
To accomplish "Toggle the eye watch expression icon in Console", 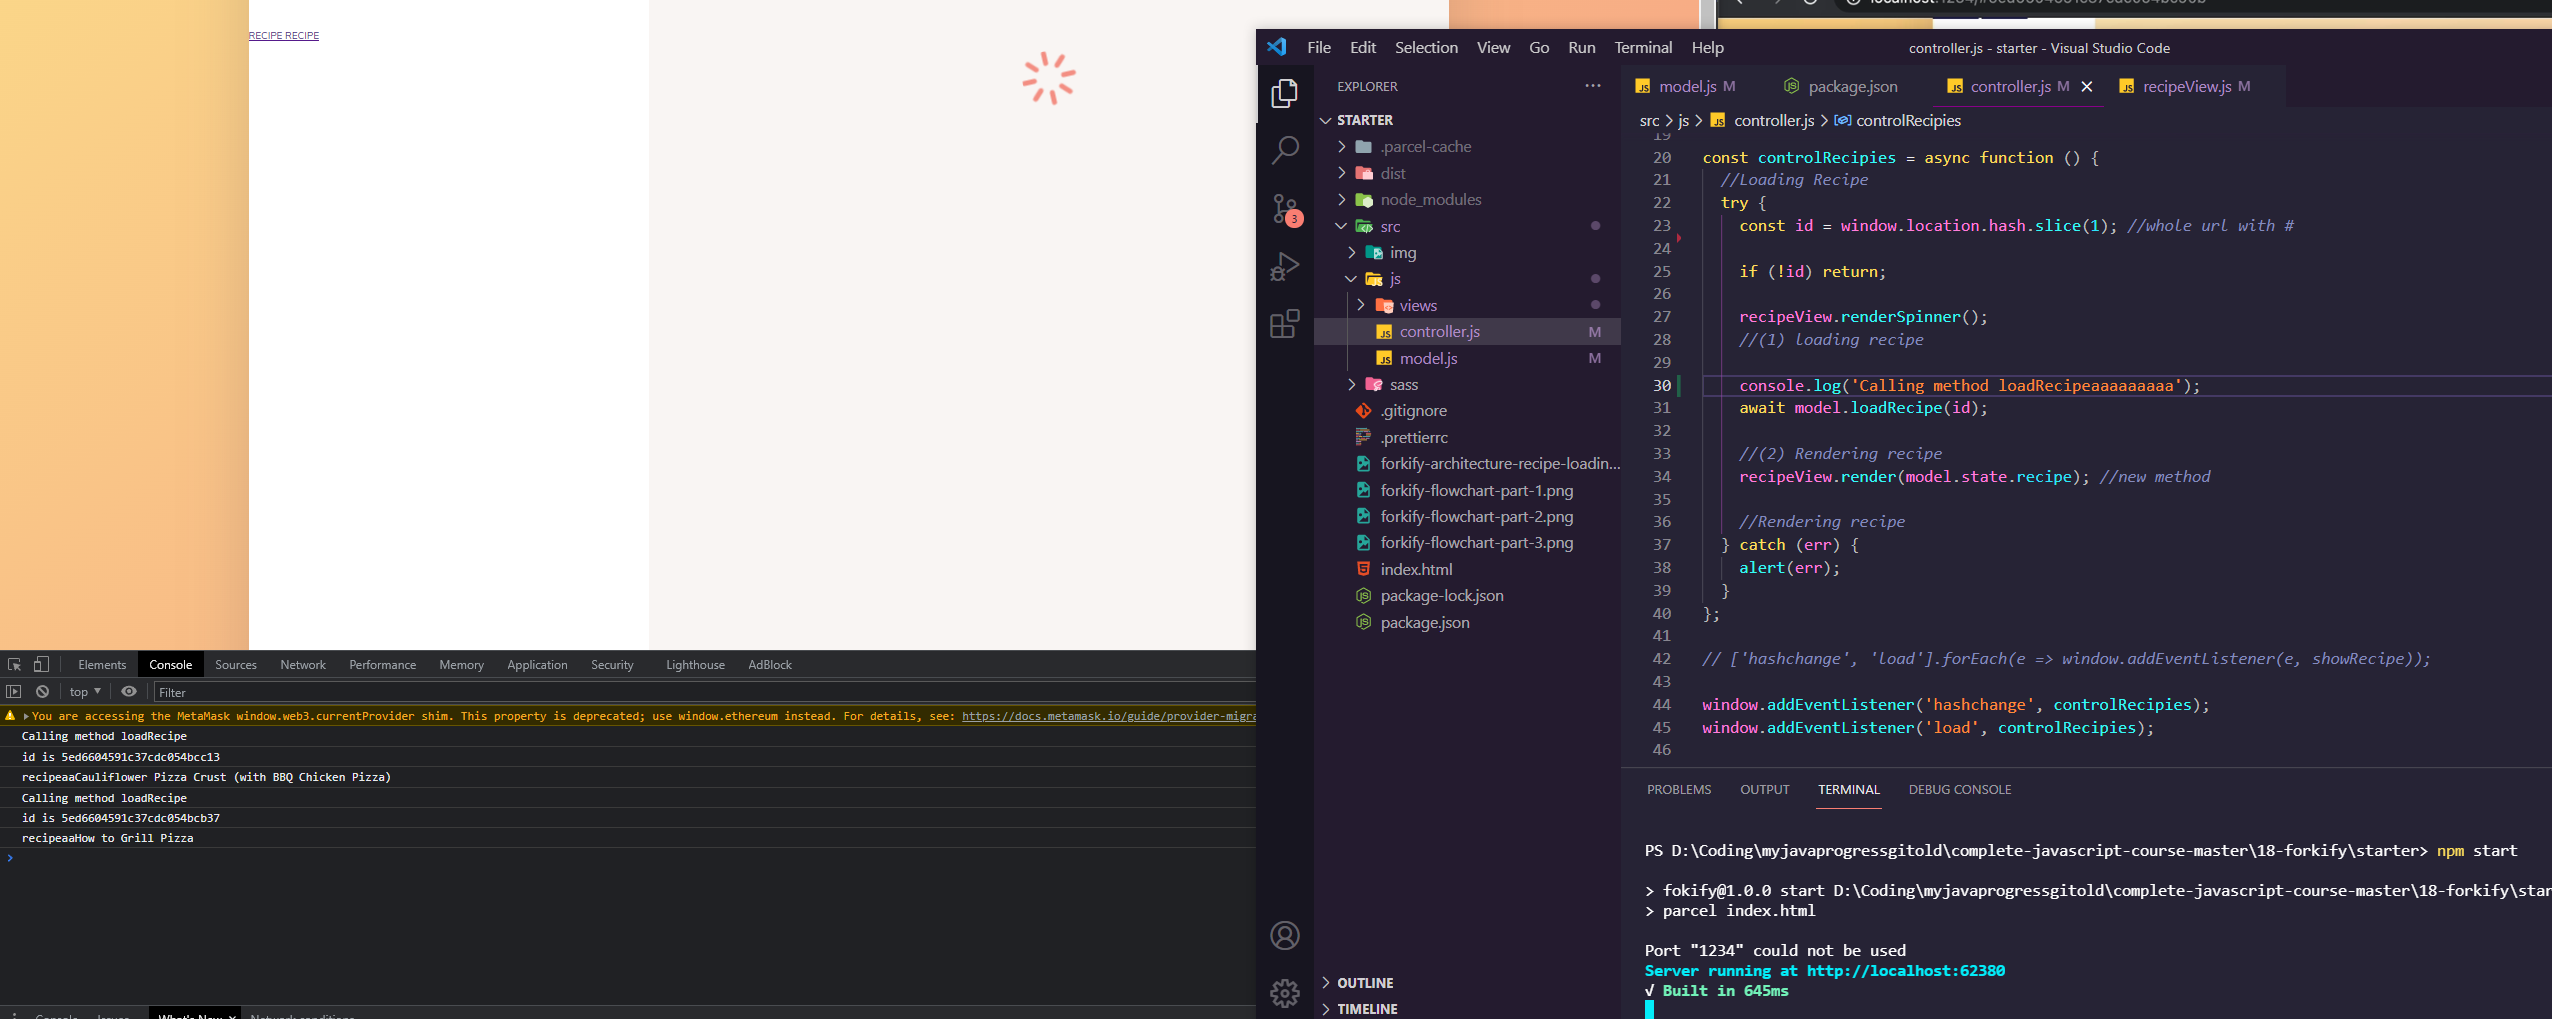I will 130,691.
